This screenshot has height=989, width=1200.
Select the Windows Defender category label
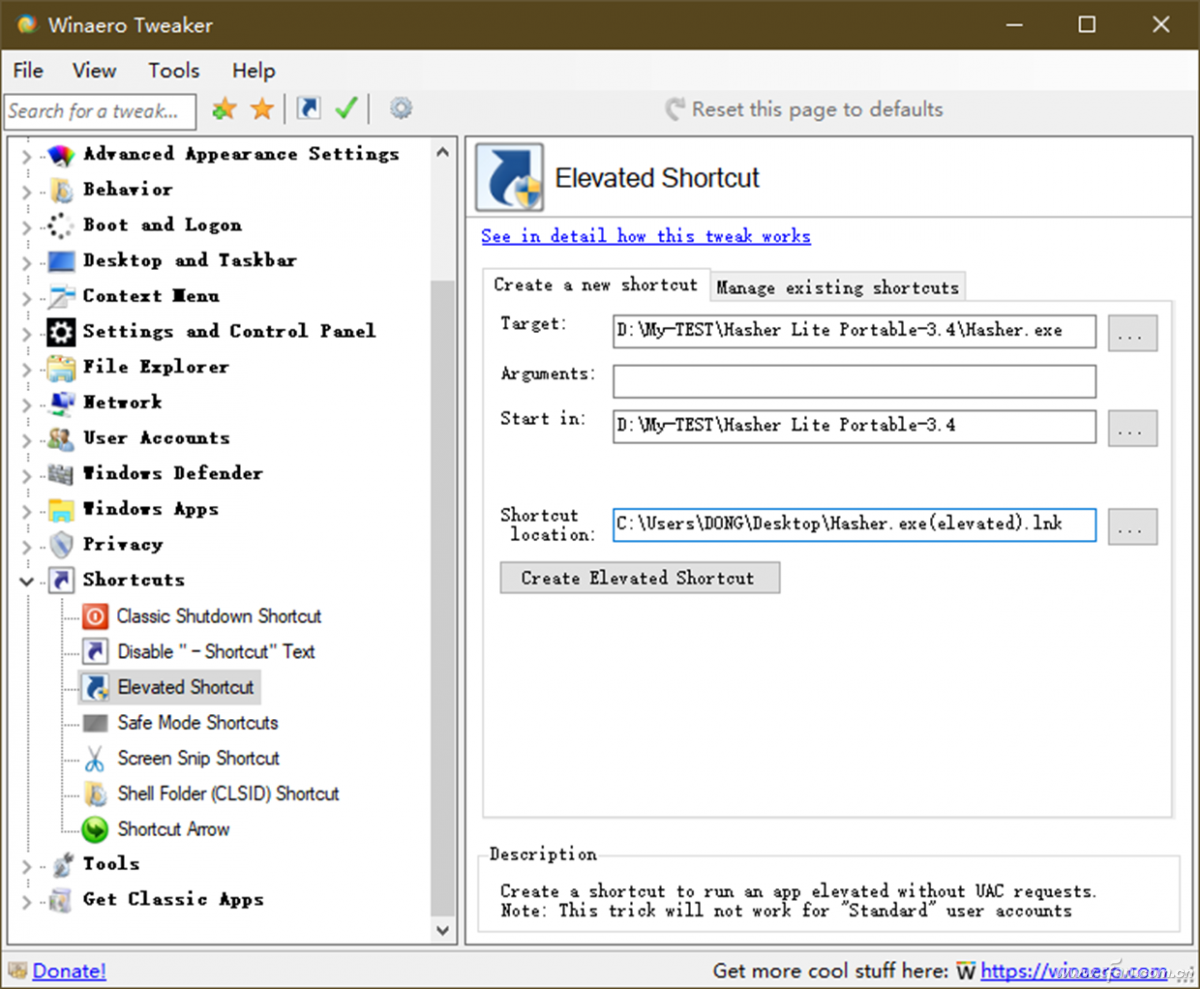tap(173, 473)
